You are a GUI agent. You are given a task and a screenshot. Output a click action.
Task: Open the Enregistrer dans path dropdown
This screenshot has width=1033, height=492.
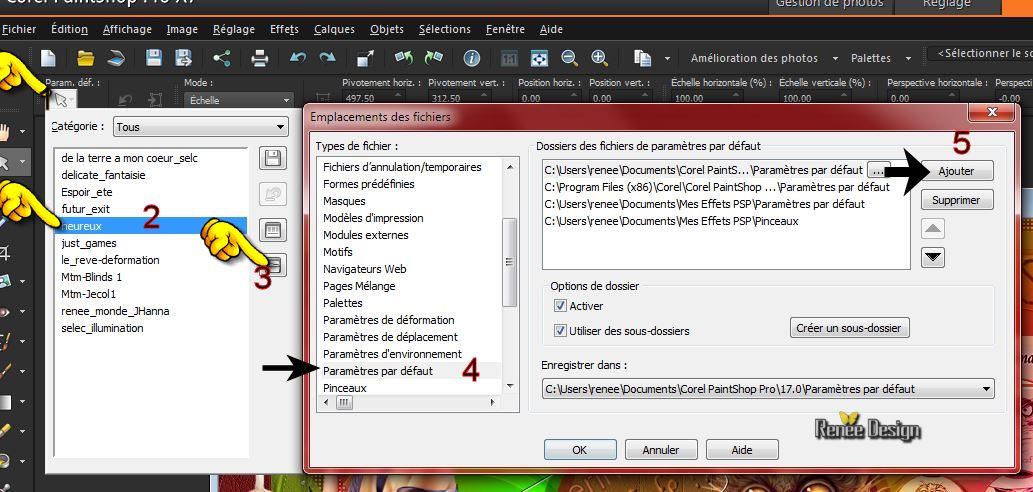click(x=768, y=389)
